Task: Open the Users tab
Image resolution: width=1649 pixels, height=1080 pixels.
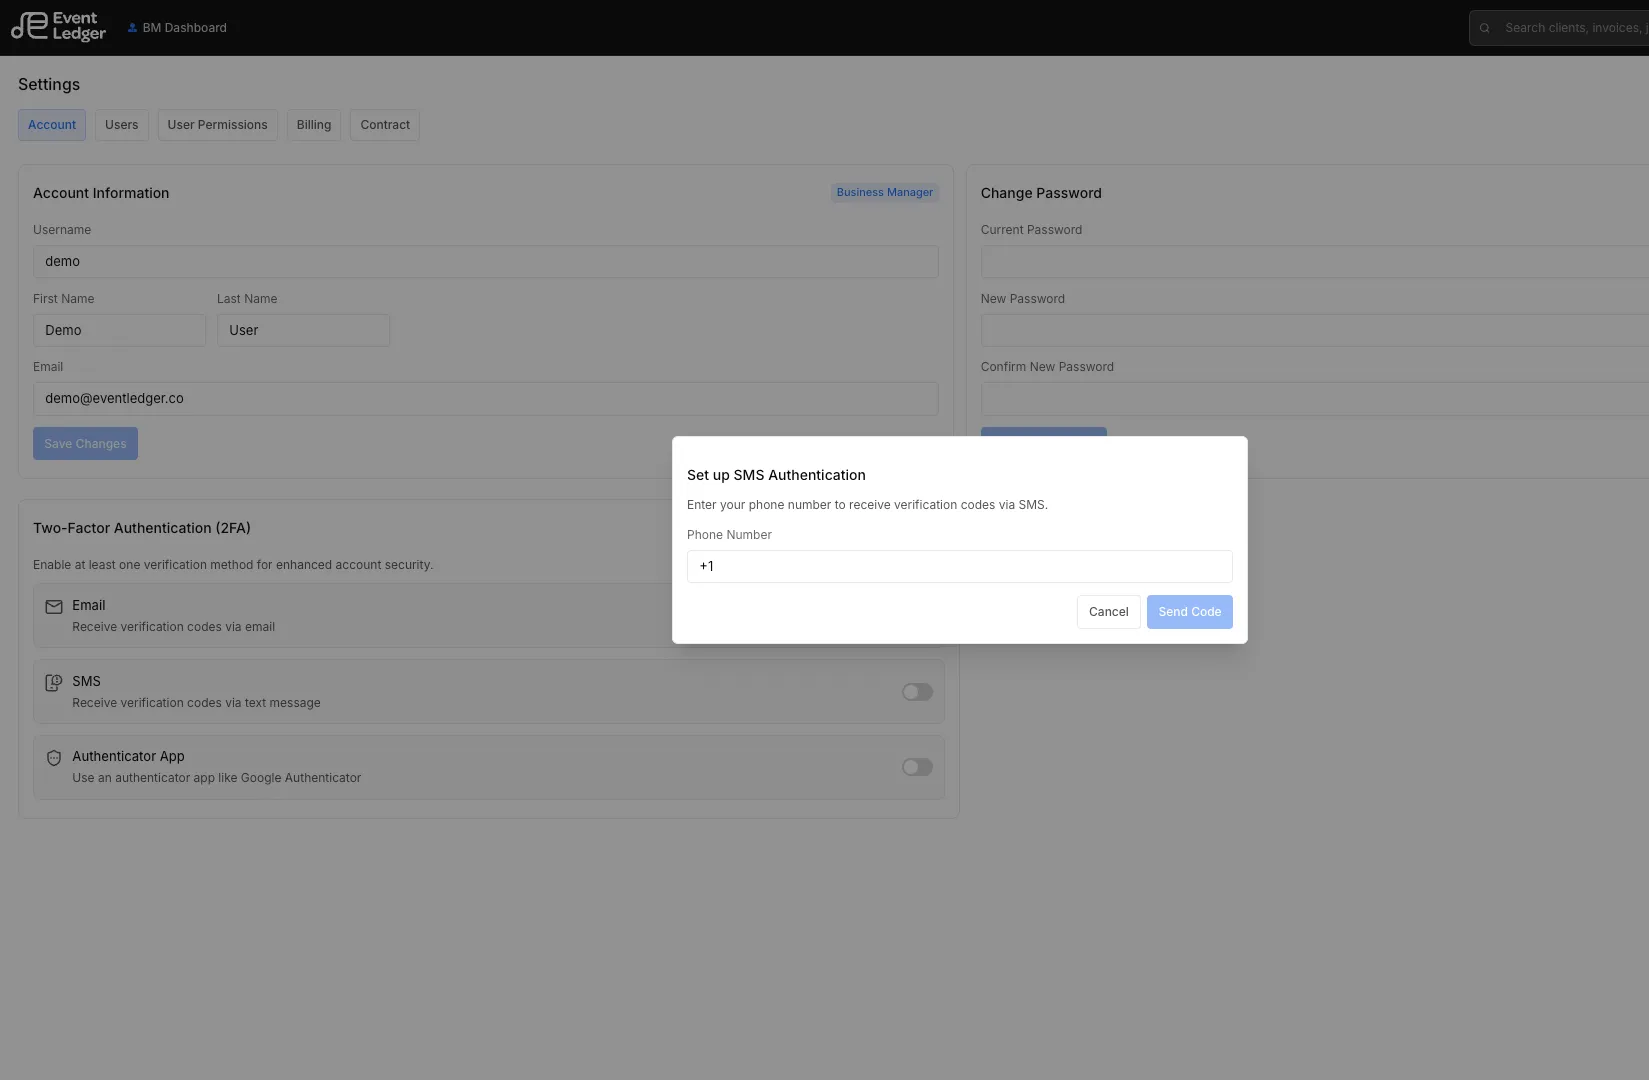Action: pyautogui.click(x=122, y=125)
